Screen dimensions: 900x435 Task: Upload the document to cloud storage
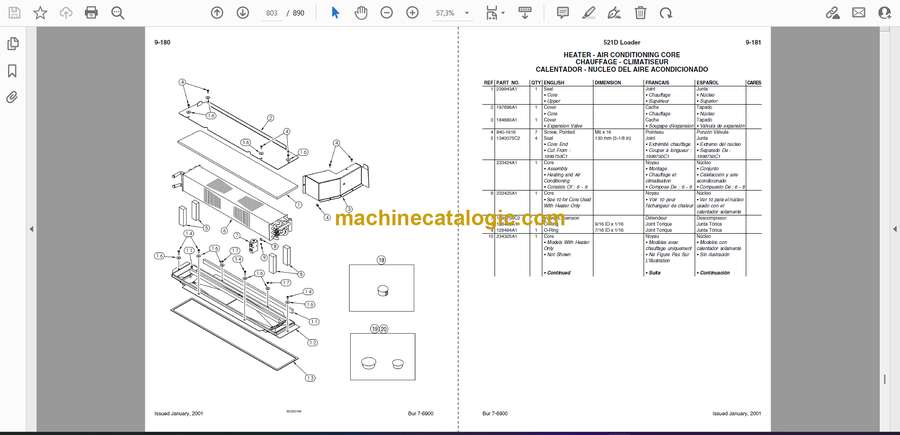coord(66,13)
